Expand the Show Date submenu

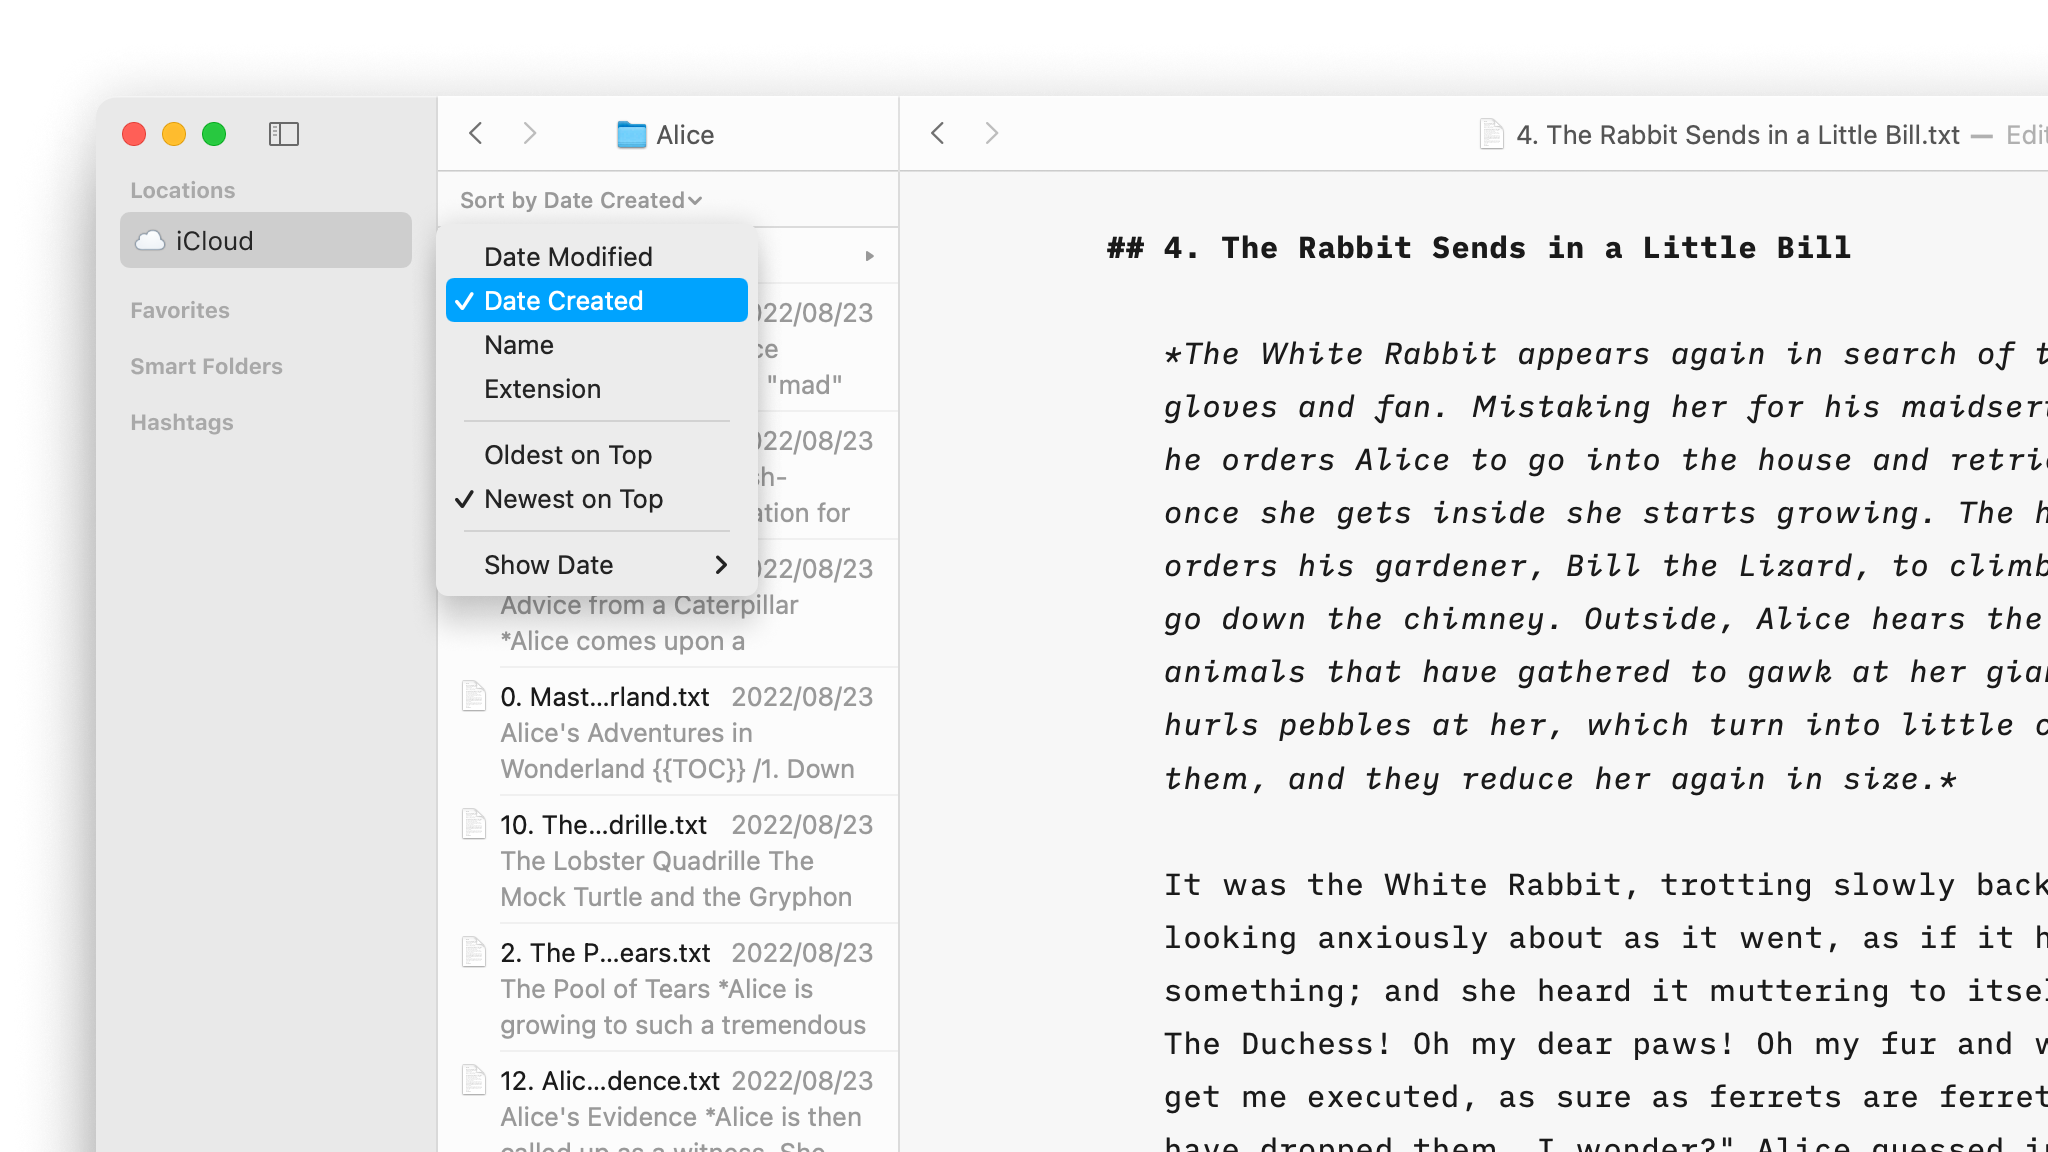click(x=548, y=565)
